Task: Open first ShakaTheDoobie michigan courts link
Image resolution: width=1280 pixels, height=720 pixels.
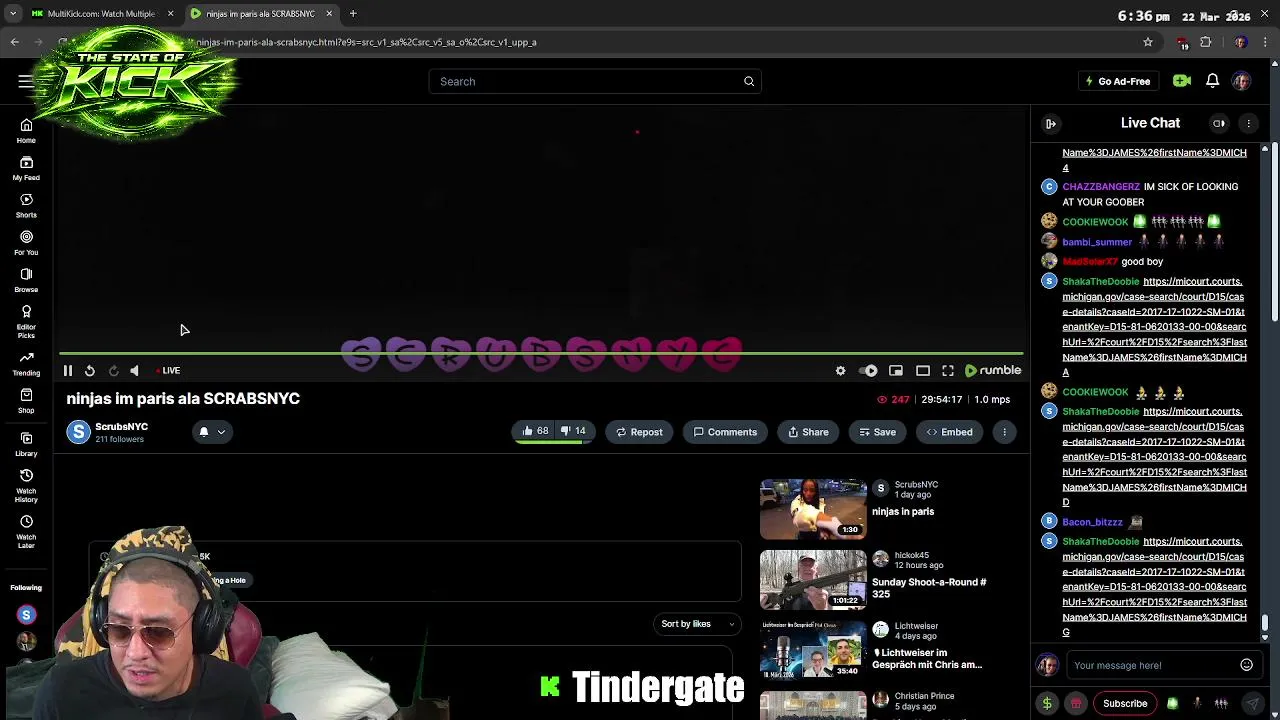Action: [x=1154, y=327]
